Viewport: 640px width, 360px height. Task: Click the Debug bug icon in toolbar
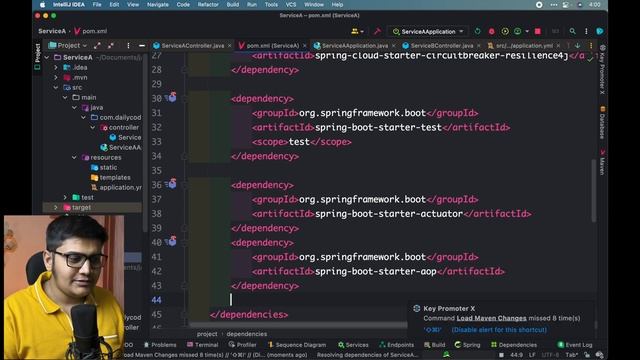point(491,31)
